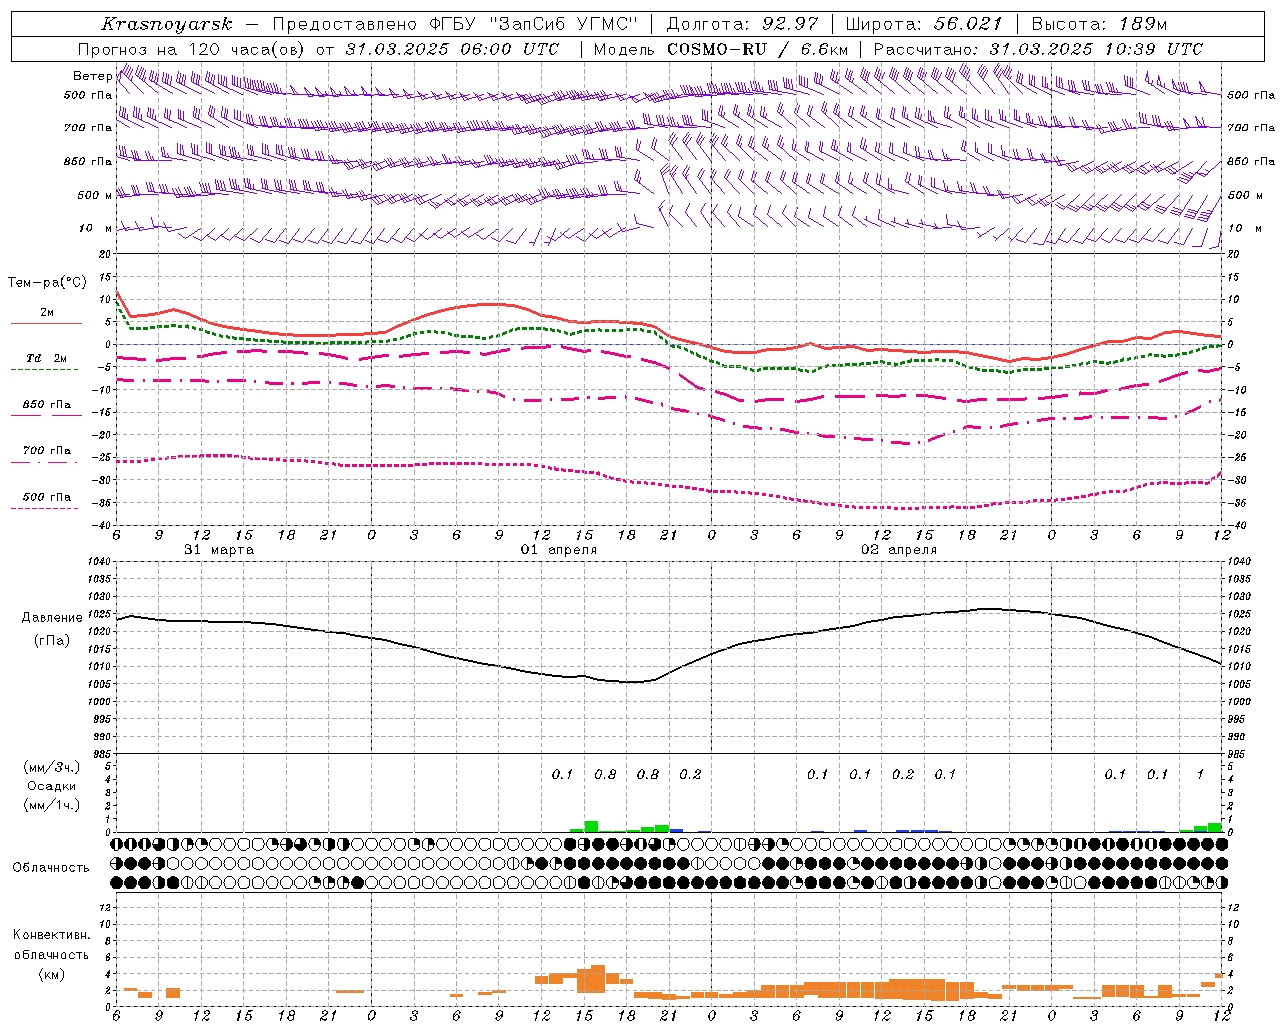Viewport: 1280px width, 1024px height.
Task: Click the 'Td 2м' dew point legend label
Action: coord(46,358)
